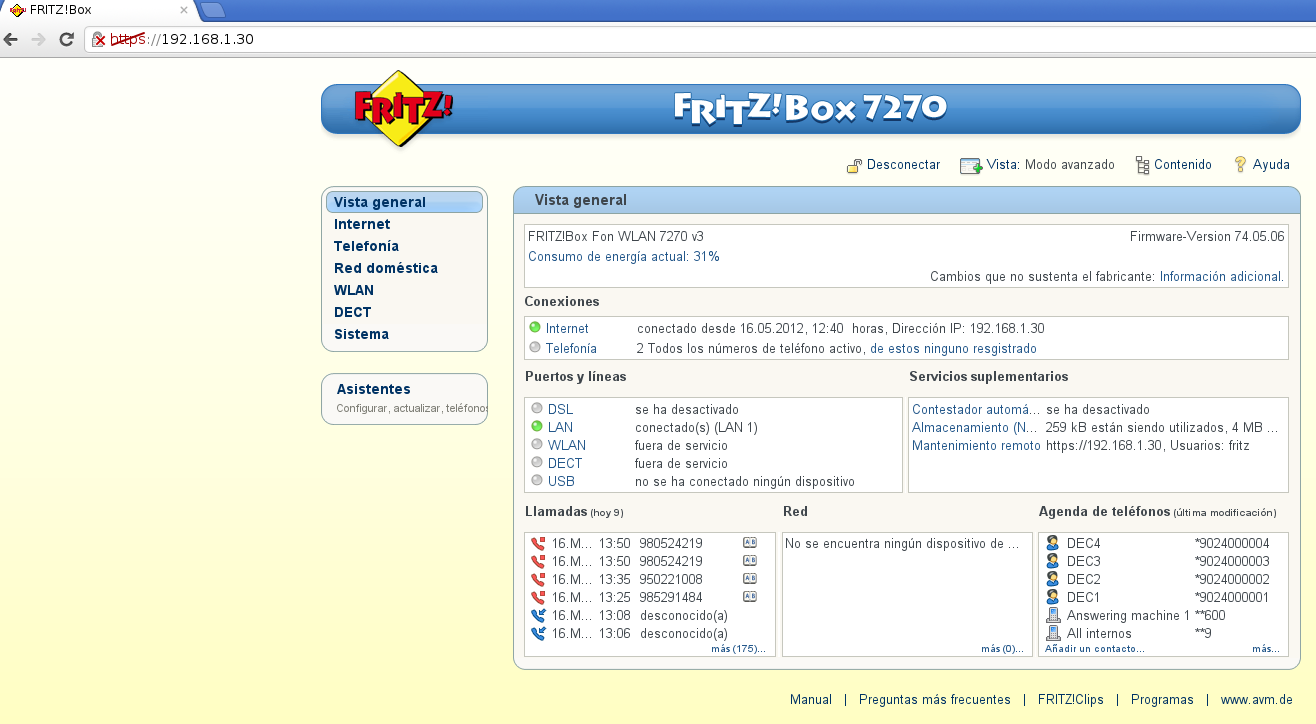Open Asistentes wizard panel

click(x=373, y=389)
